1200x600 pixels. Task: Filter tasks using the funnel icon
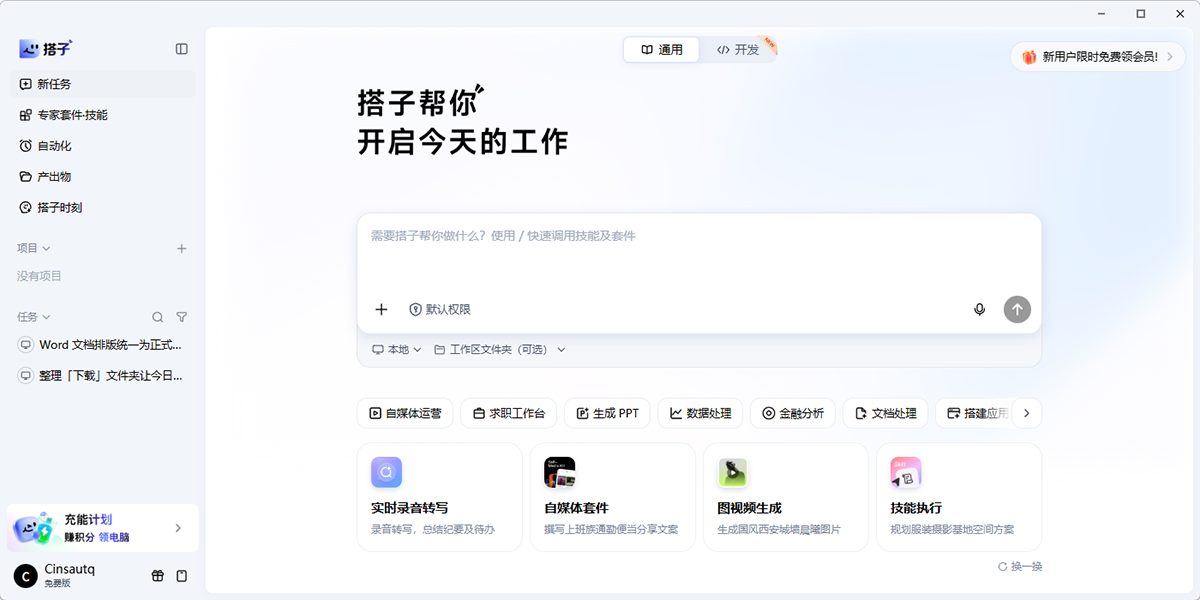(x=181, y=317)
